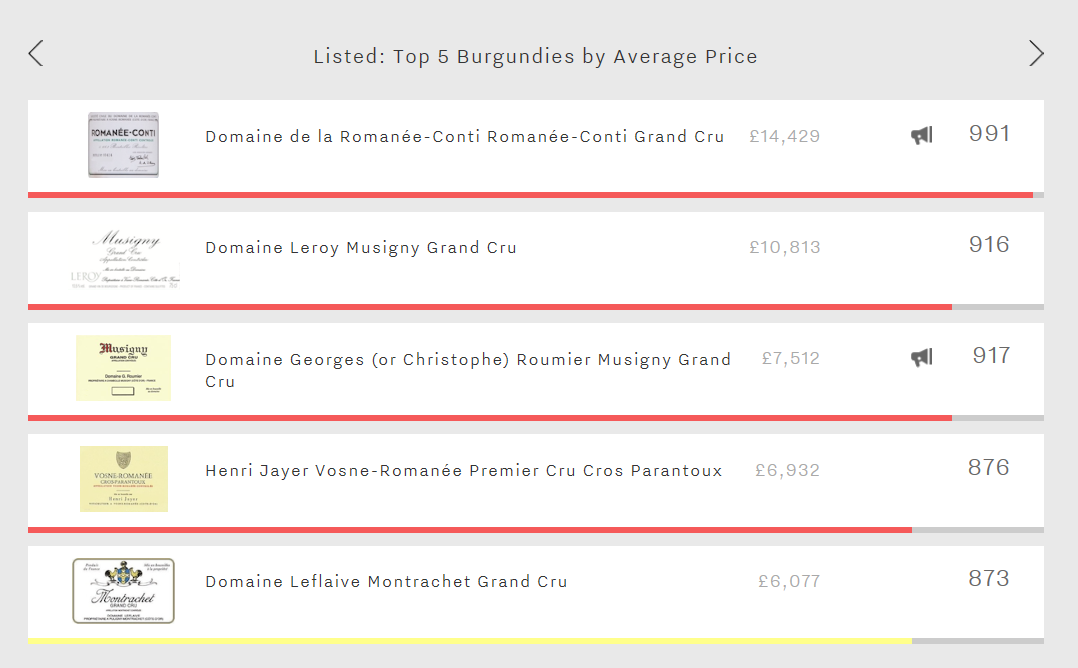
Task: Click the list title Top 5 Burgundies
Action: click(x=536, y=56)
